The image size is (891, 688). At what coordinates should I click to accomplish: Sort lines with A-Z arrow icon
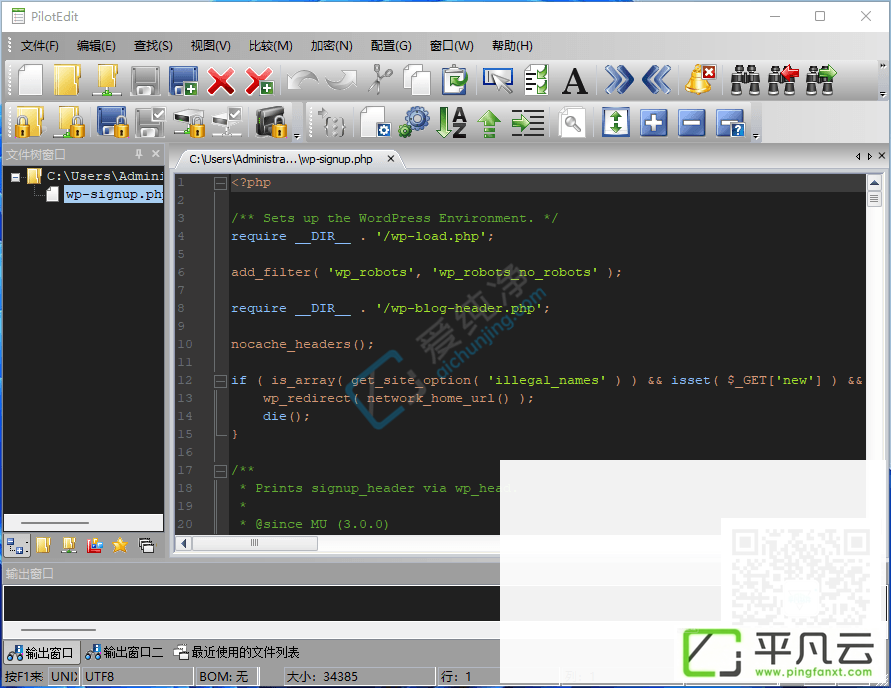[x=452, y=122]
